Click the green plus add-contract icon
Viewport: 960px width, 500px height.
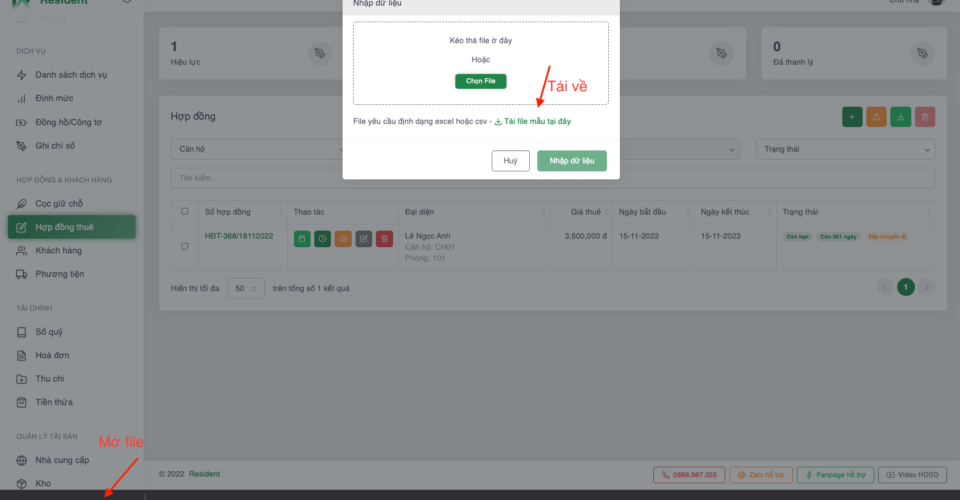point(852,117)
